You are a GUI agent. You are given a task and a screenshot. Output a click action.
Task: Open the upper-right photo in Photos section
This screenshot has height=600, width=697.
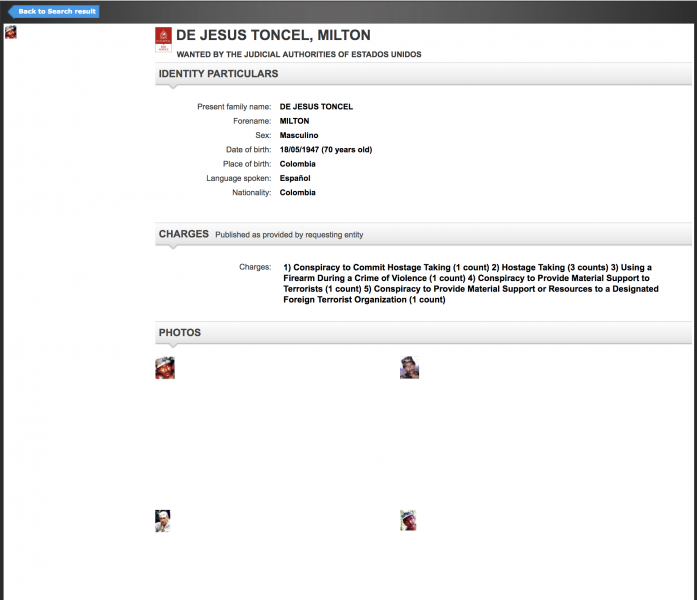click(409, 368)
